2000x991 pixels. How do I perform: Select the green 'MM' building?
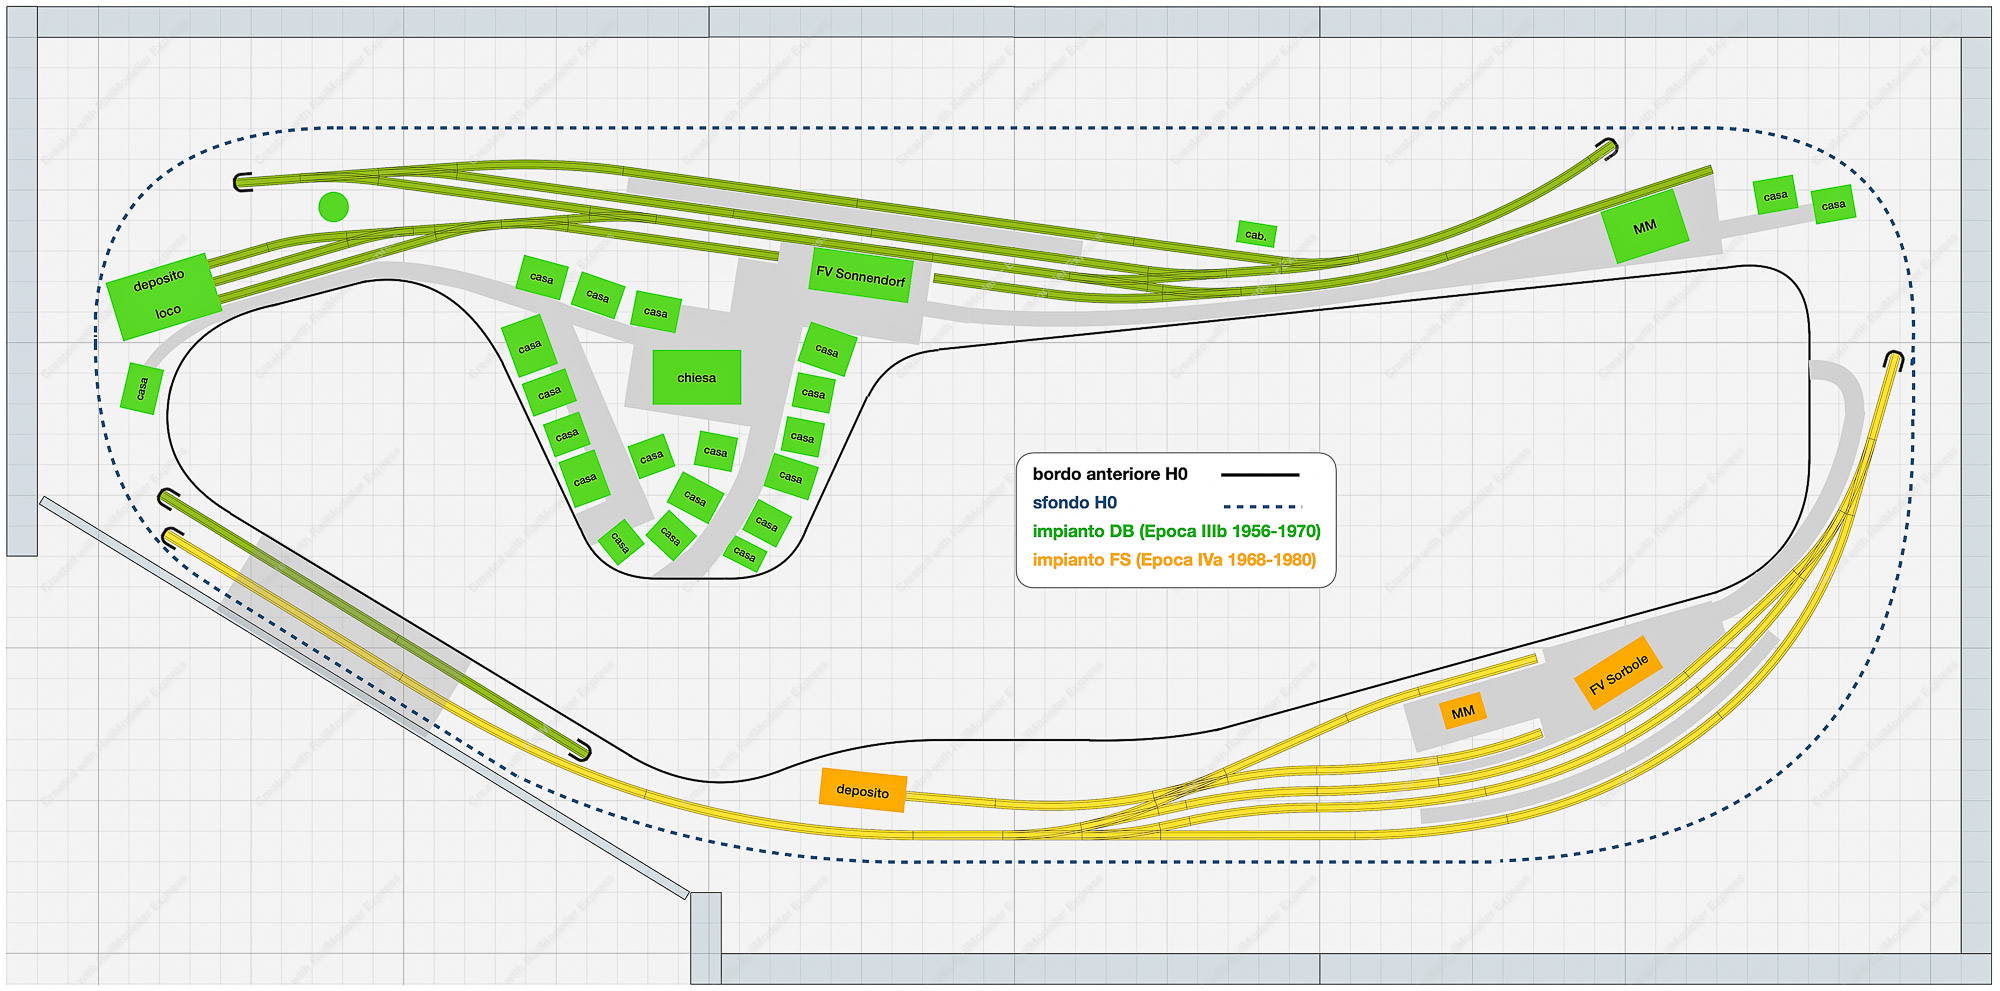pyautogui.click(x=1644, y=228)
